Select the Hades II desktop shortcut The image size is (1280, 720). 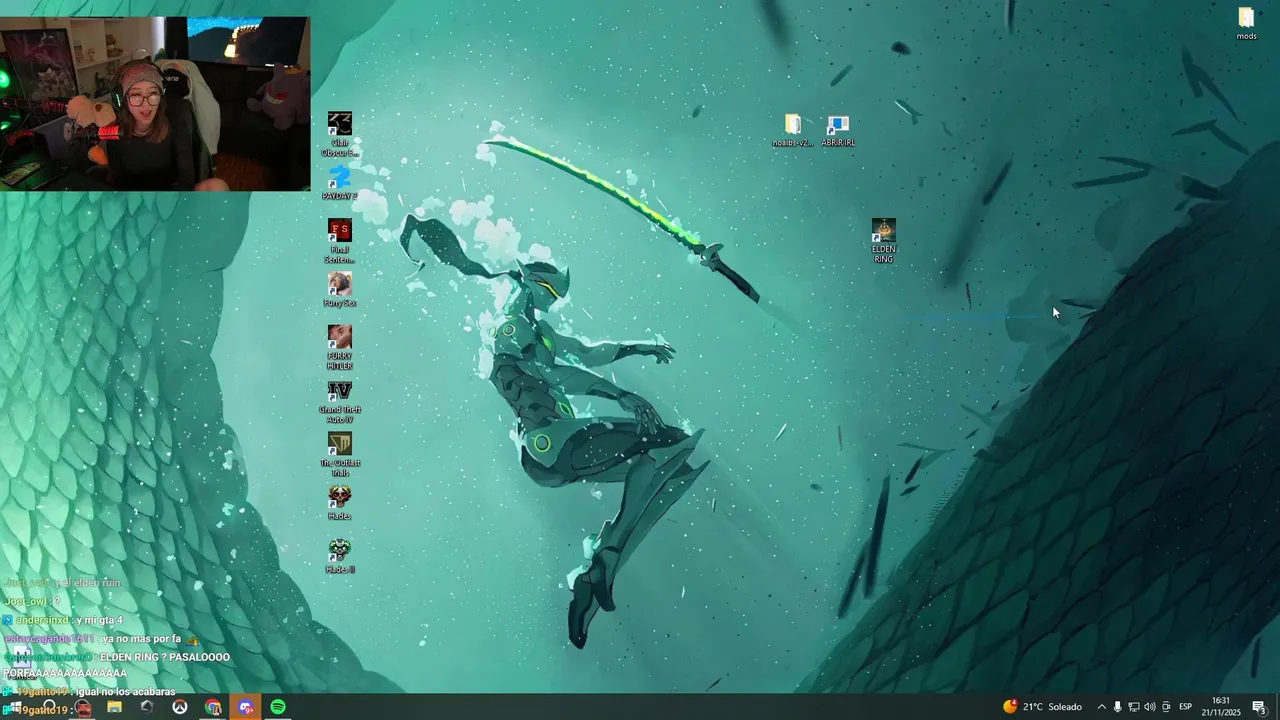(x=340, y=556)
